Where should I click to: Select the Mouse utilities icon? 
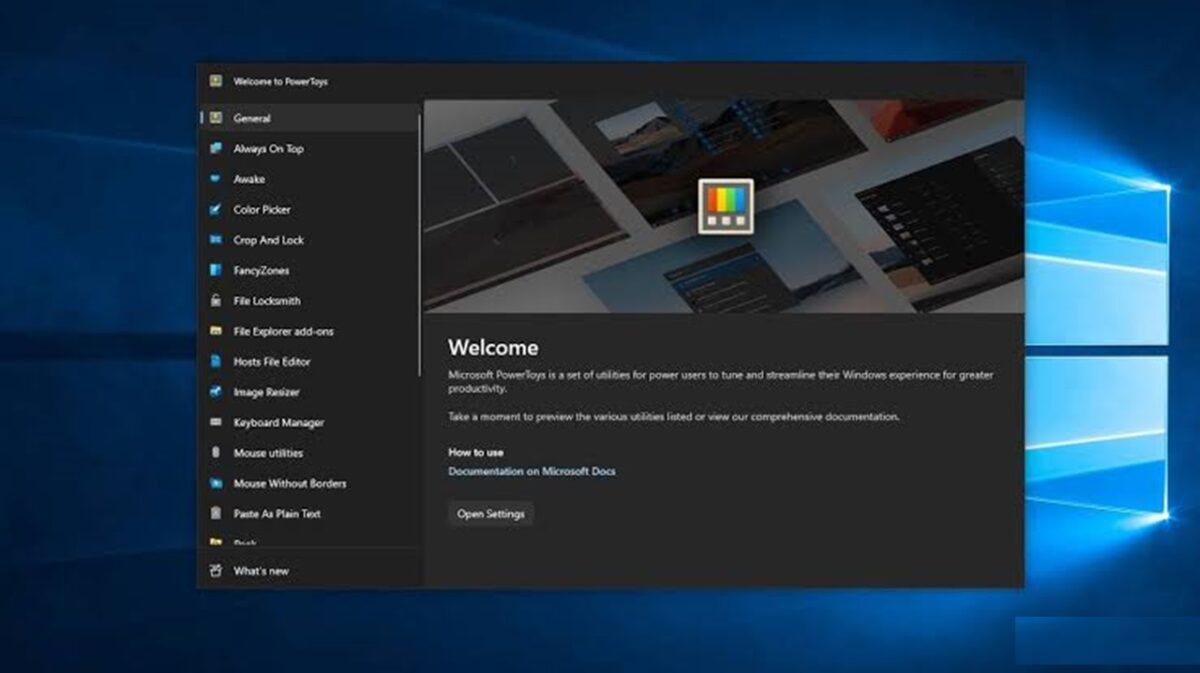[x=215, y=452]
